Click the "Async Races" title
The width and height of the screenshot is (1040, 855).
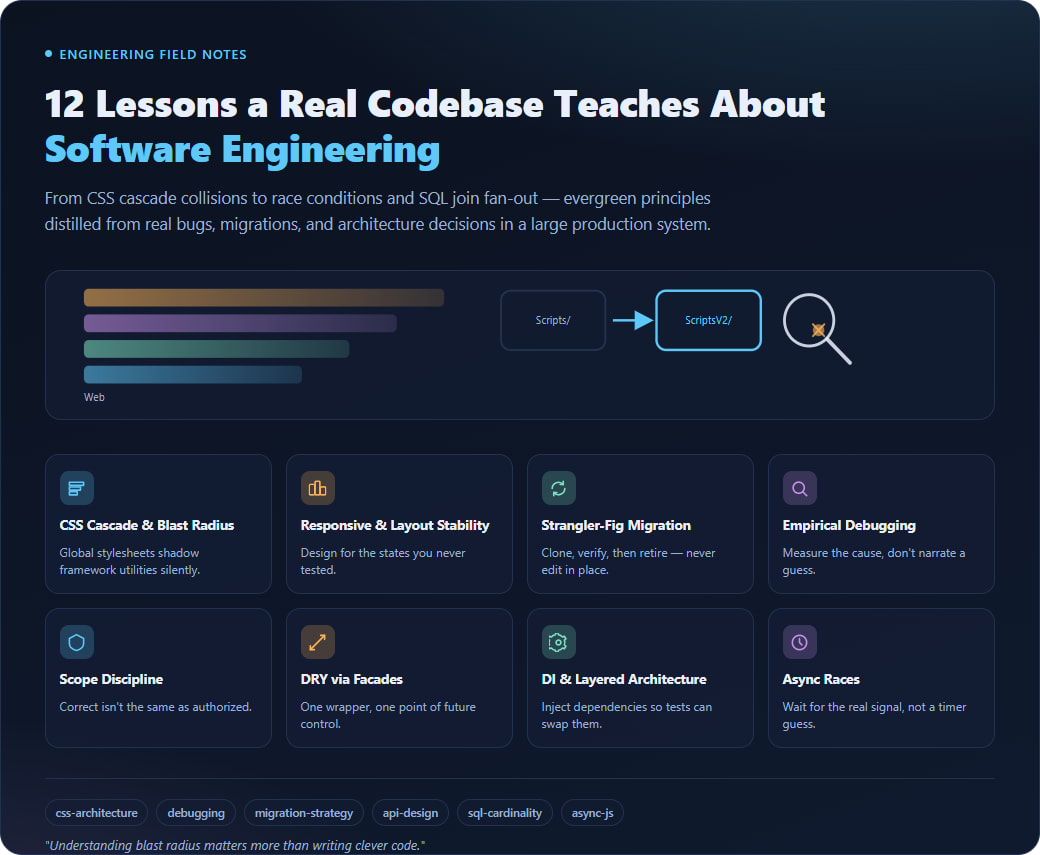click(x=820, y=679)
